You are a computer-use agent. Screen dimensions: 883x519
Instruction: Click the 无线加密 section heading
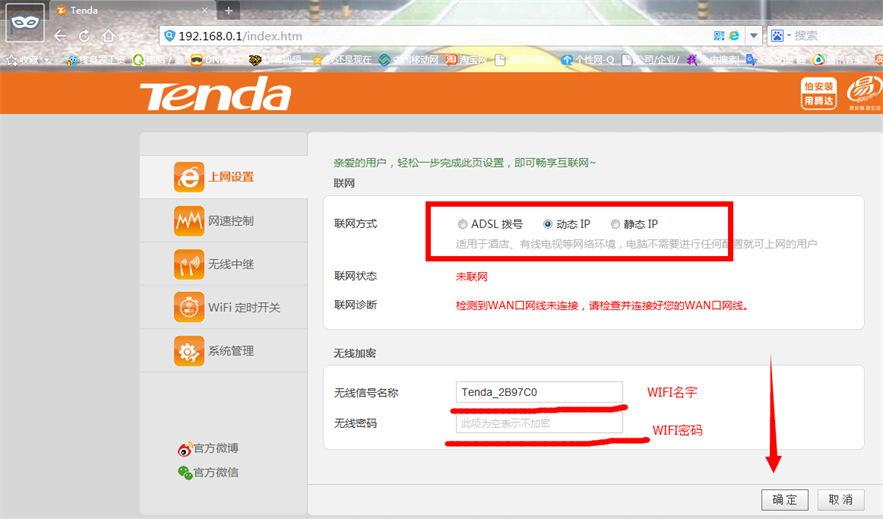355,354
